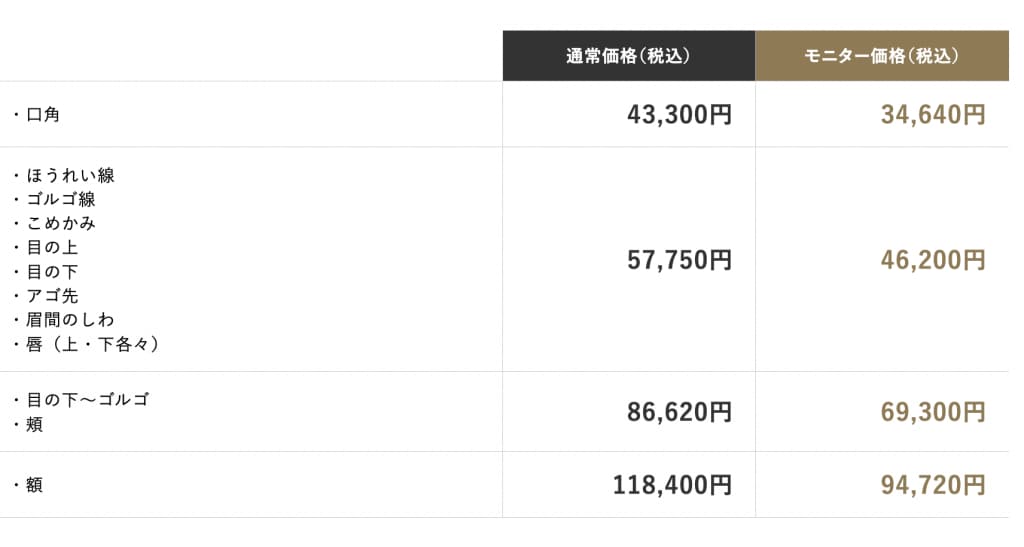Click the 57,750円 regular price
This screenshot has height=547, width=1024.
679,260
